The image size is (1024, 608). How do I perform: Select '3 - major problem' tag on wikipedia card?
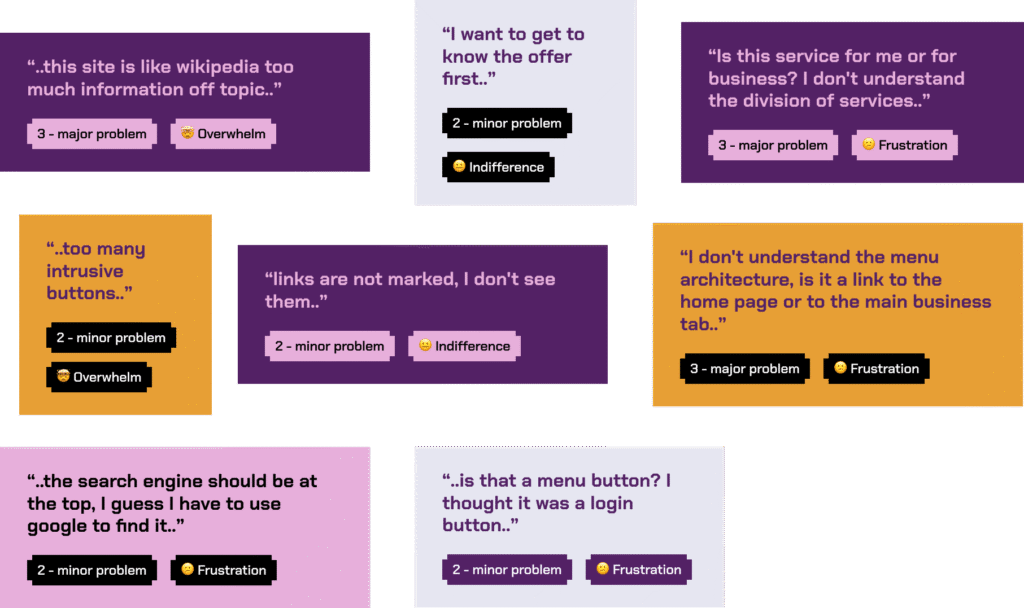[x=92, y=134]
